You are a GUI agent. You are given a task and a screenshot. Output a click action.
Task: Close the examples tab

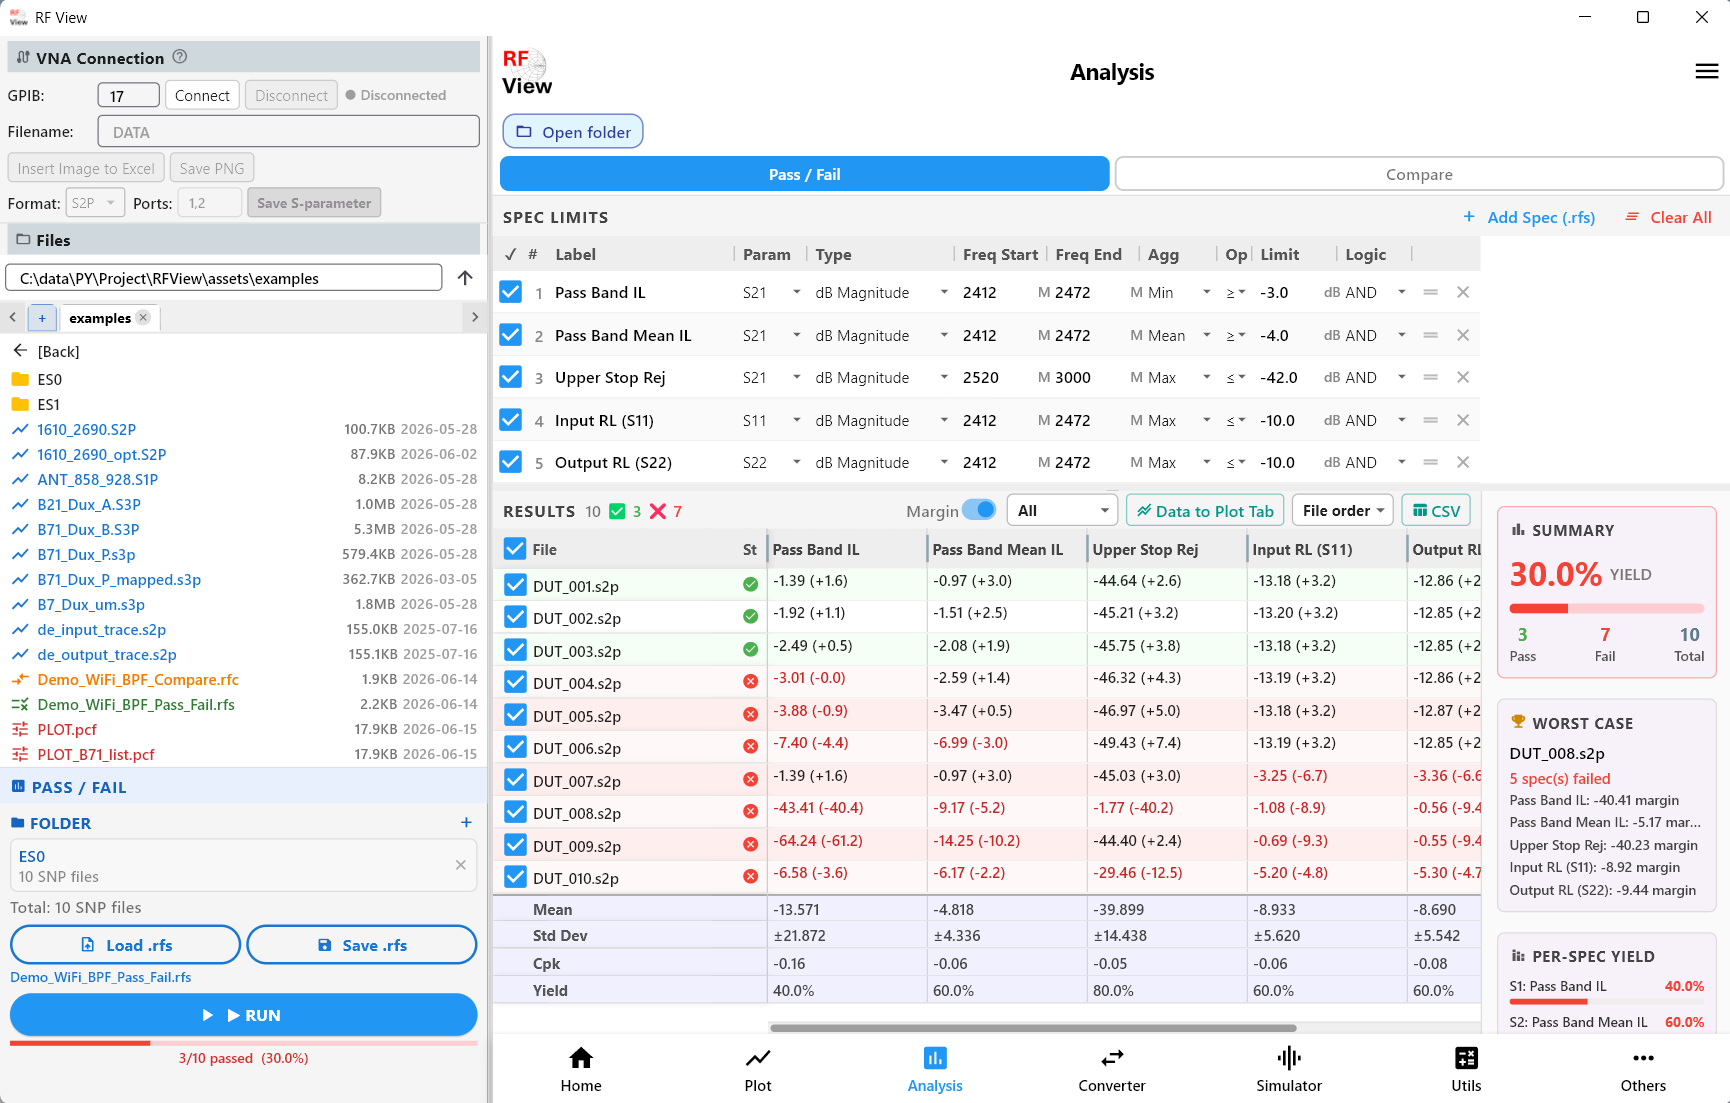(143, 317)
